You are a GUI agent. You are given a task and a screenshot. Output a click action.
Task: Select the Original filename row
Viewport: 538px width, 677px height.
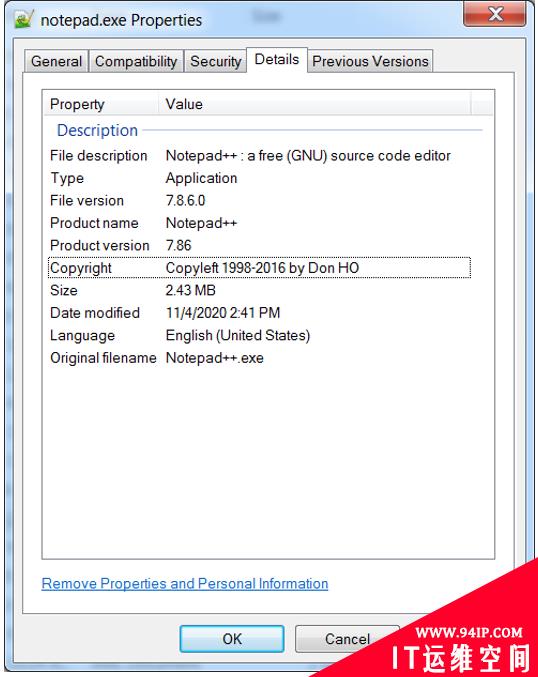(260, 357)
